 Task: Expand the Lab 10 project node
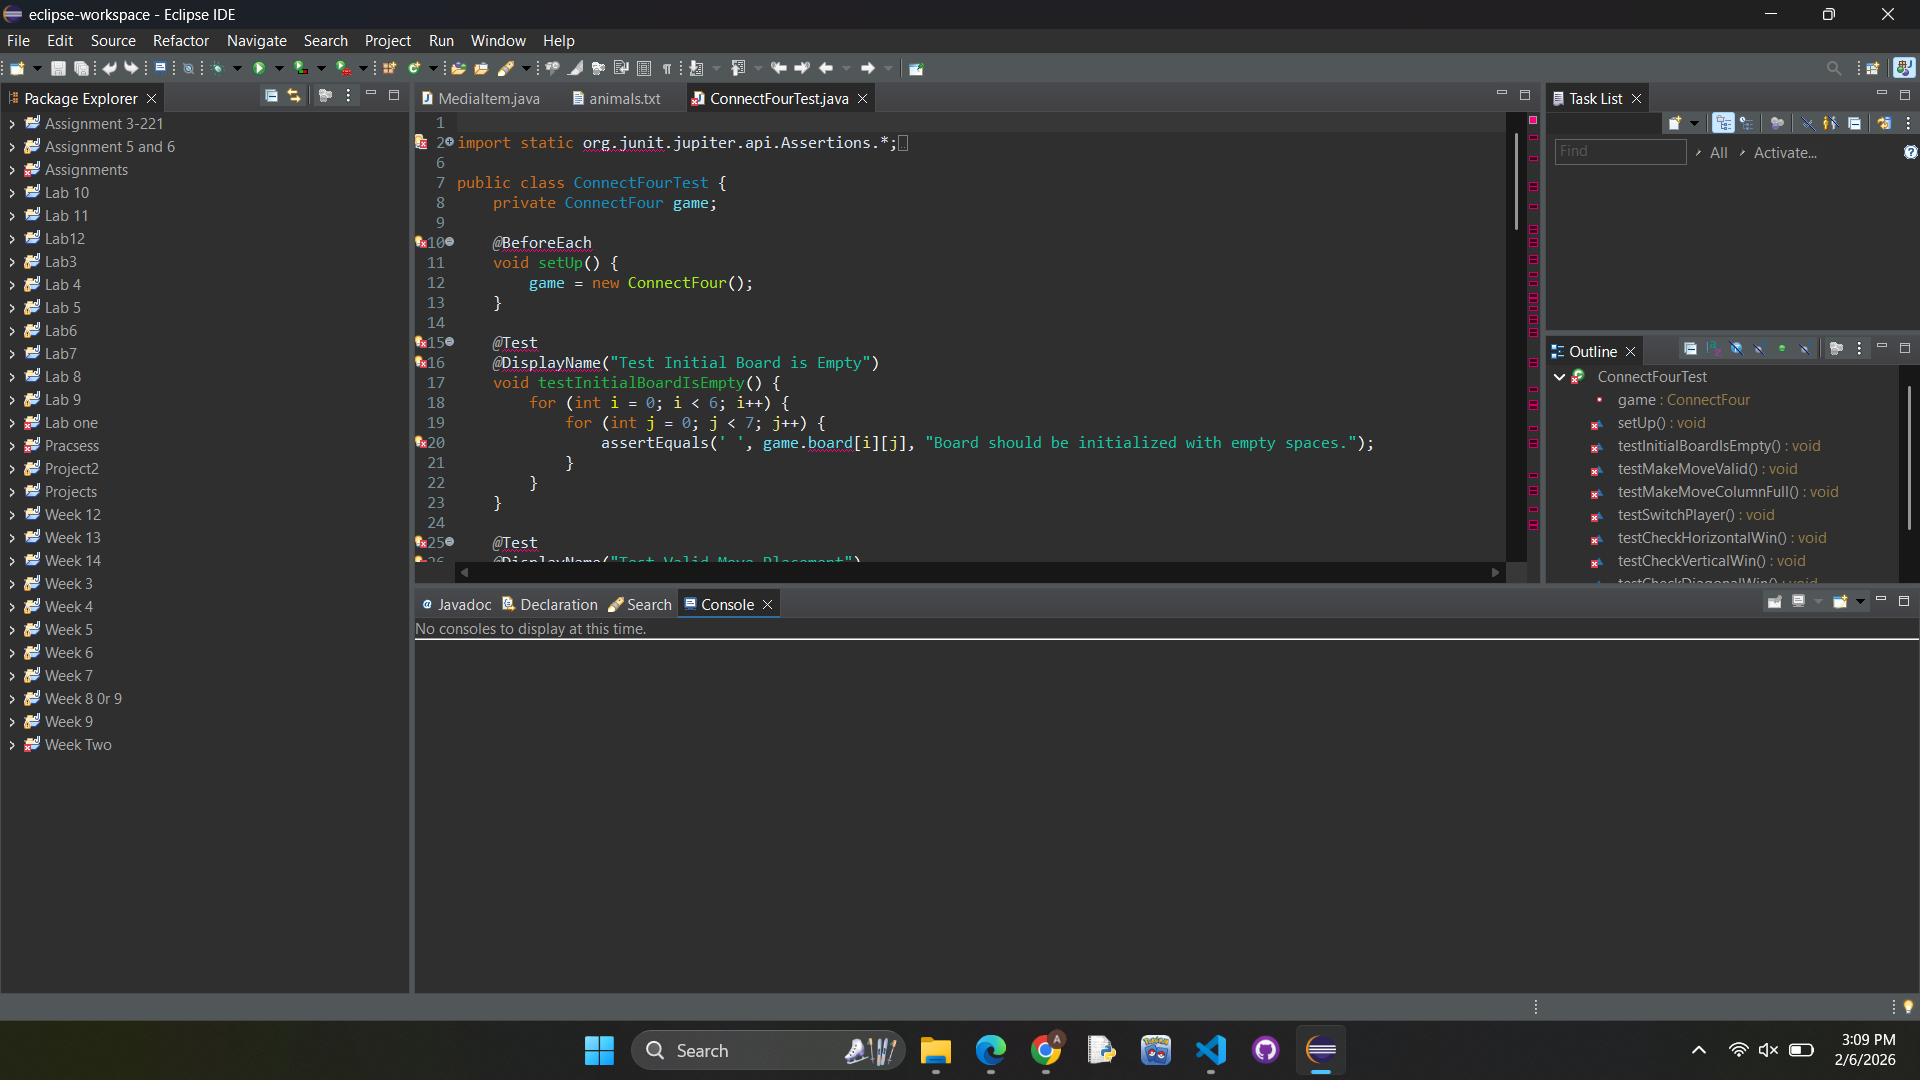(x=11, y=193)
